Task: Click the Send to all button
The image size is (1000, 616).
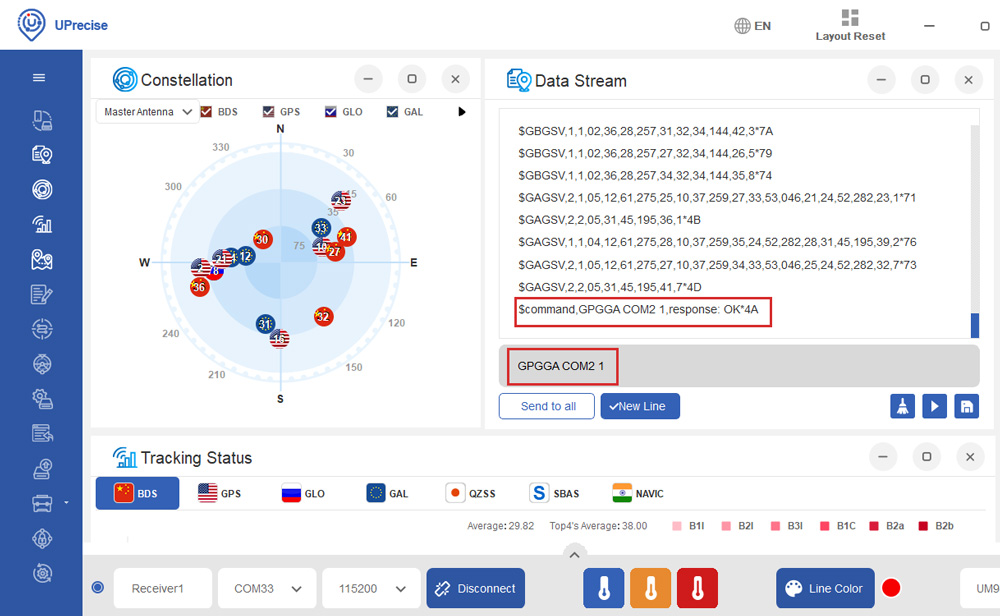Action: 548,406
